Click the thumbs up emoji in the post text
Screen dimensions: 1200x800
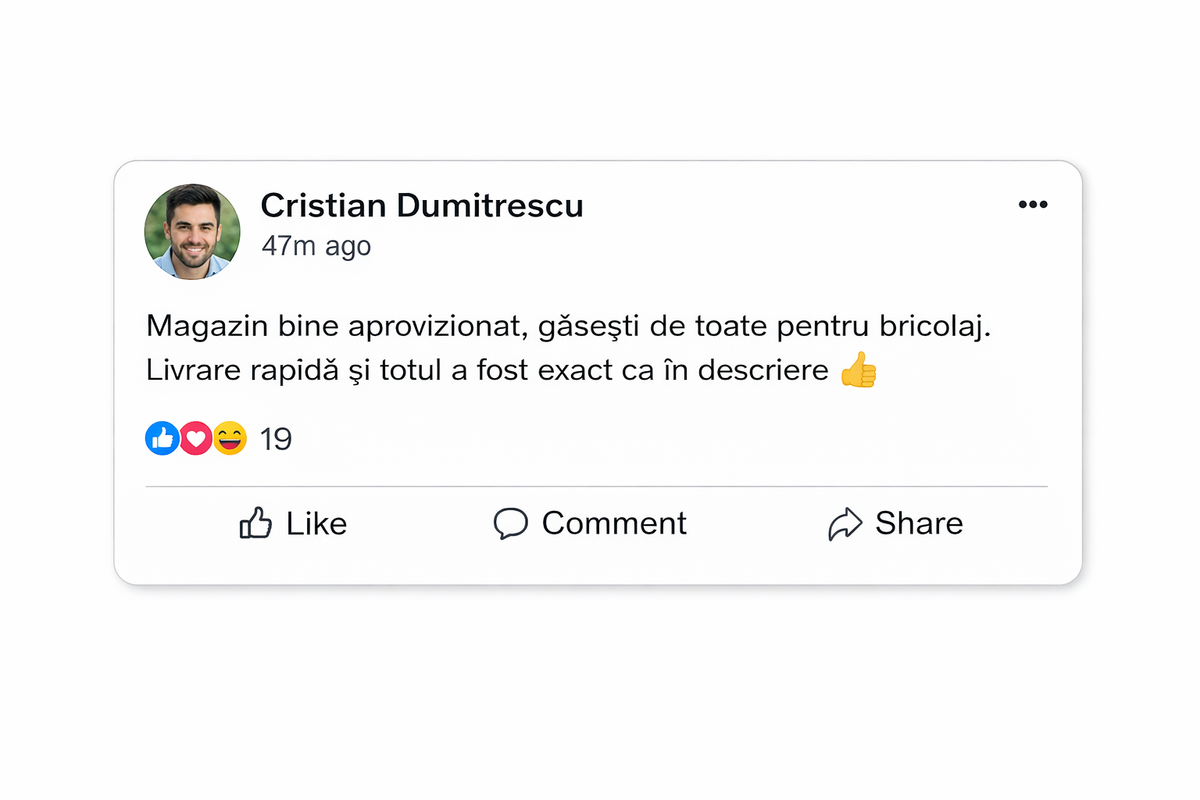[858, 369]
